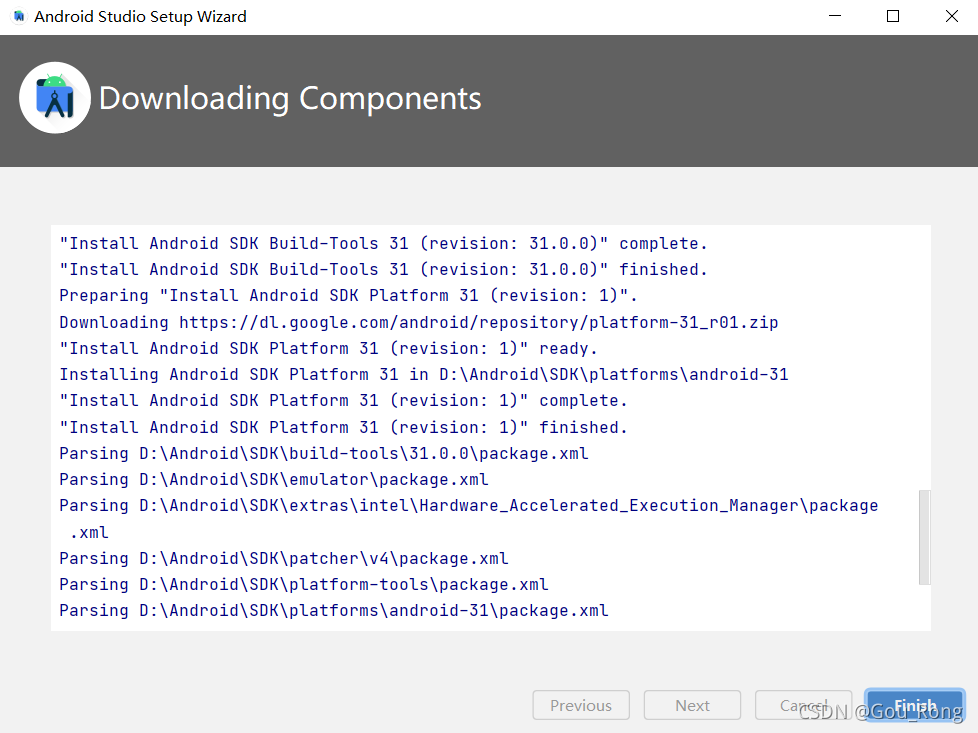Click the log panel vertical scrollbar thumb
Viewport: 978px width, 733px height.
(x=924, y=537)
